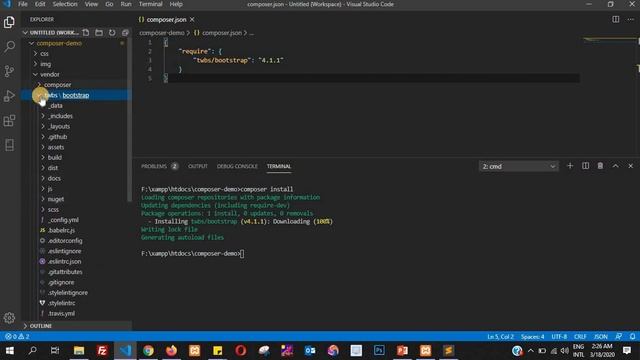Open the File menu

click(23, 4)
